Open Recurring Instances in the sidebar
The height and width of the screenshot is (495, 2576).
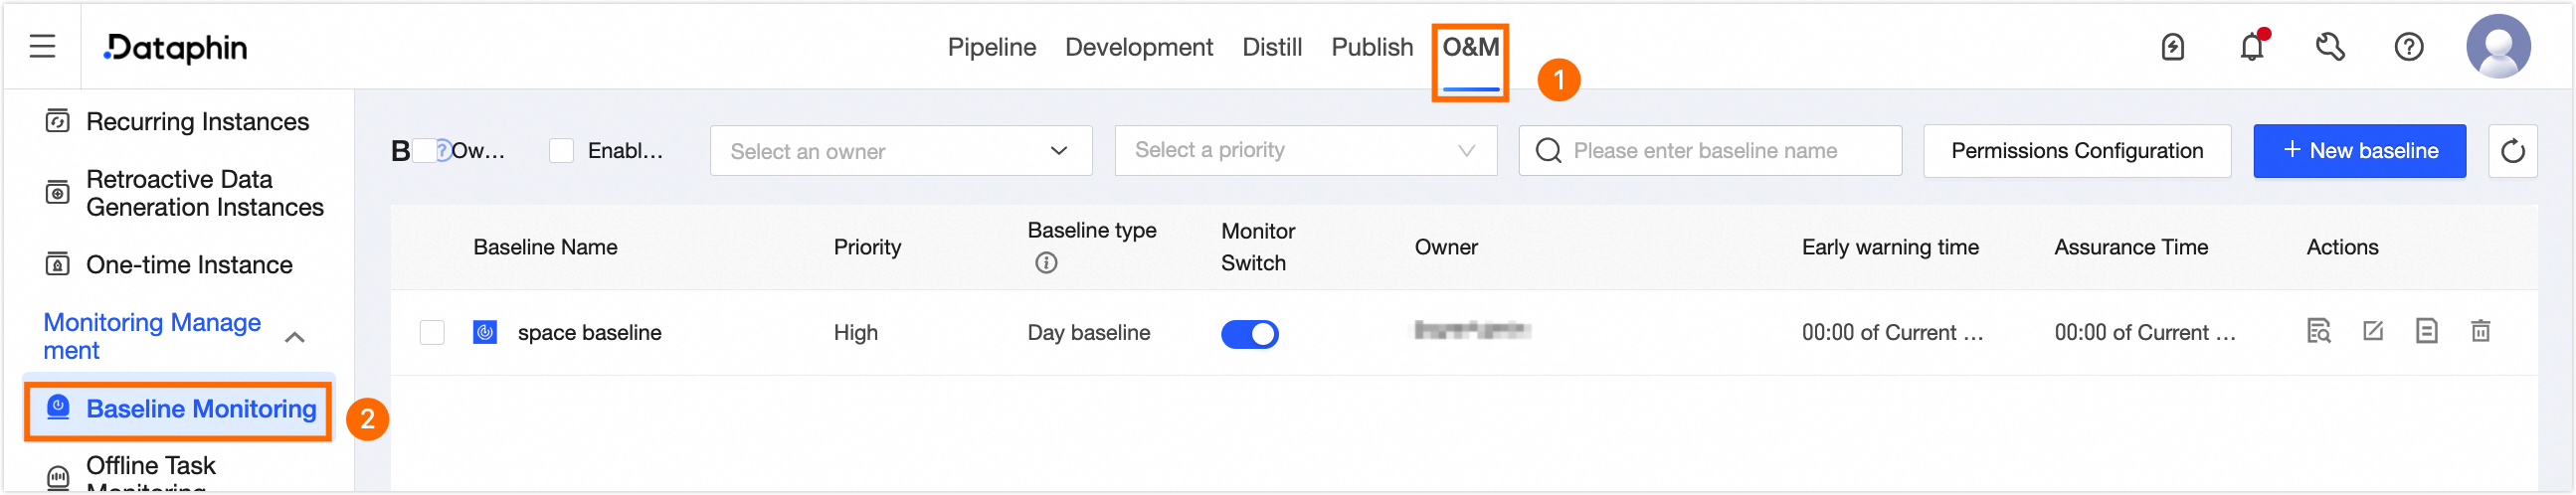(x=197, y=122)
